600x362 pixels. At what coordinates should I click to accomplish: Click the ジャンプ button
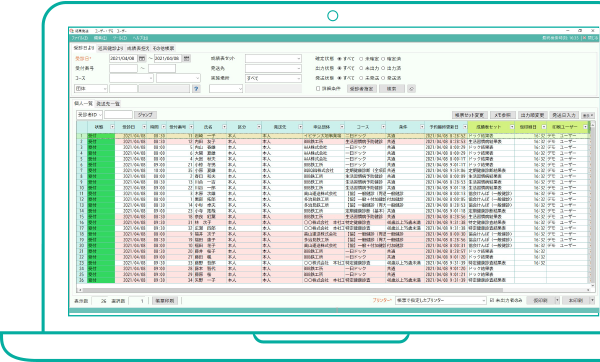pos(145,115)
